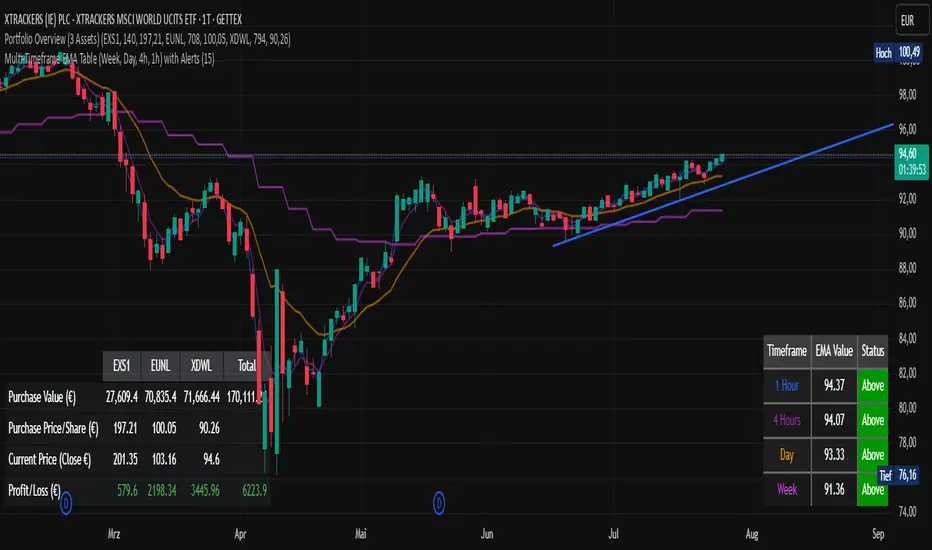Click the EUR currency button
The width and height of the screenshot is (932, 550).
tap(912, 21)
